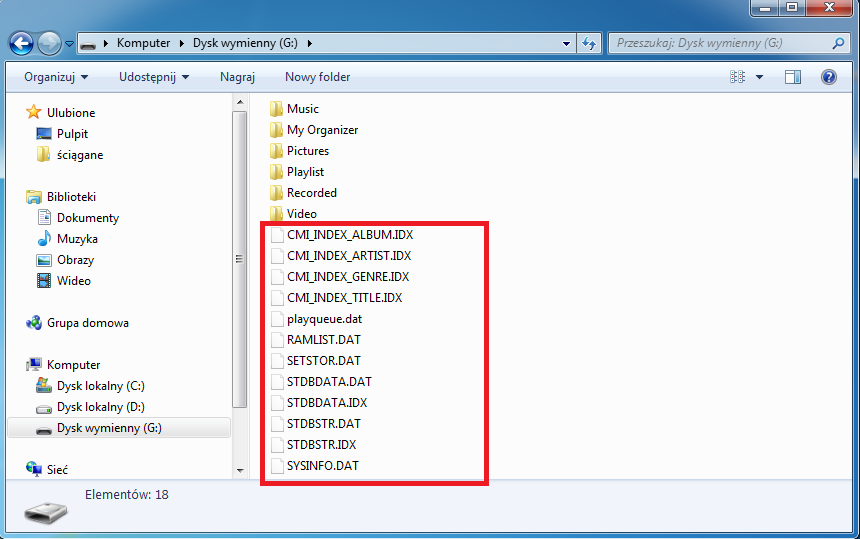Select file SYSINFO.DAT
This screenshot has width=860, height=539.
click(322, 466)
